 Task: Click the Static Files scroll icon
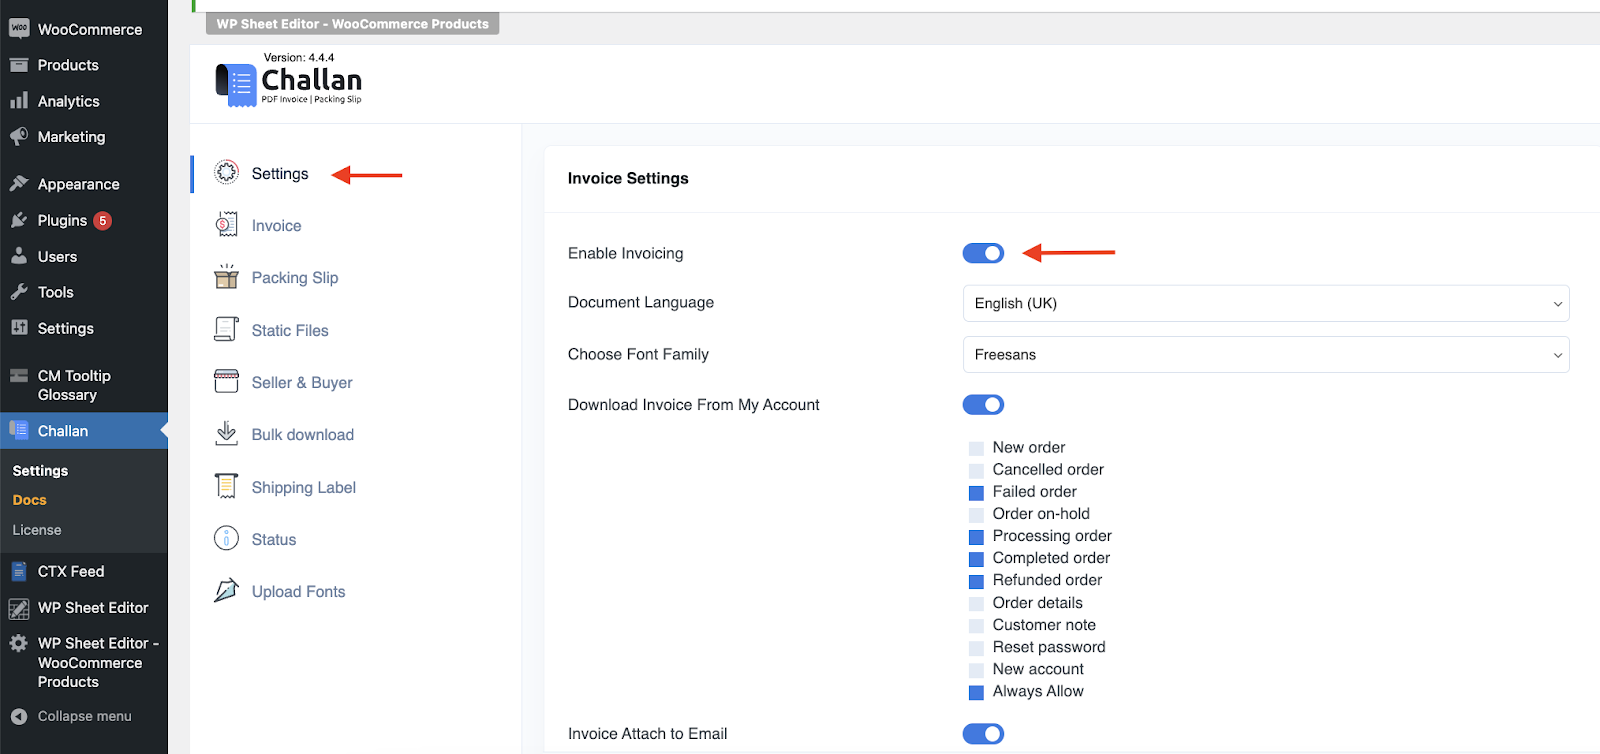[227, 329]
